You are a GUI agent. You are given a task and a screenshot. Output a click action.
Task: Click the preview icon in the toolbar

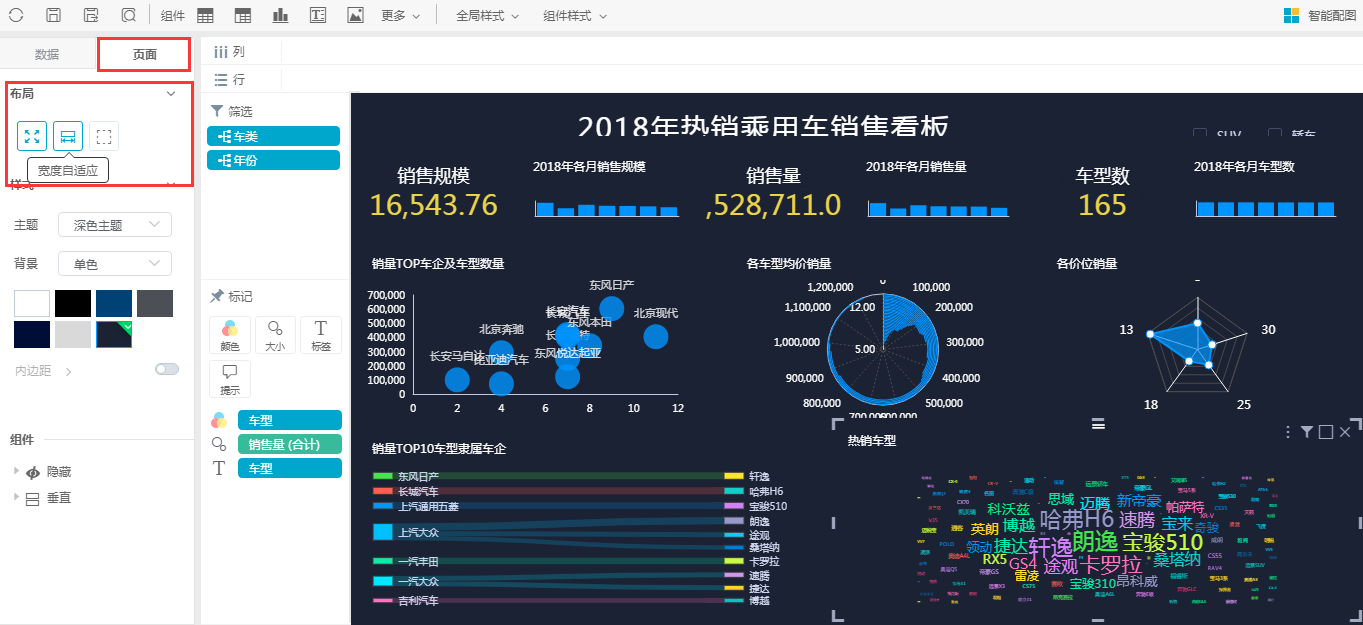[x=128, y=15]
